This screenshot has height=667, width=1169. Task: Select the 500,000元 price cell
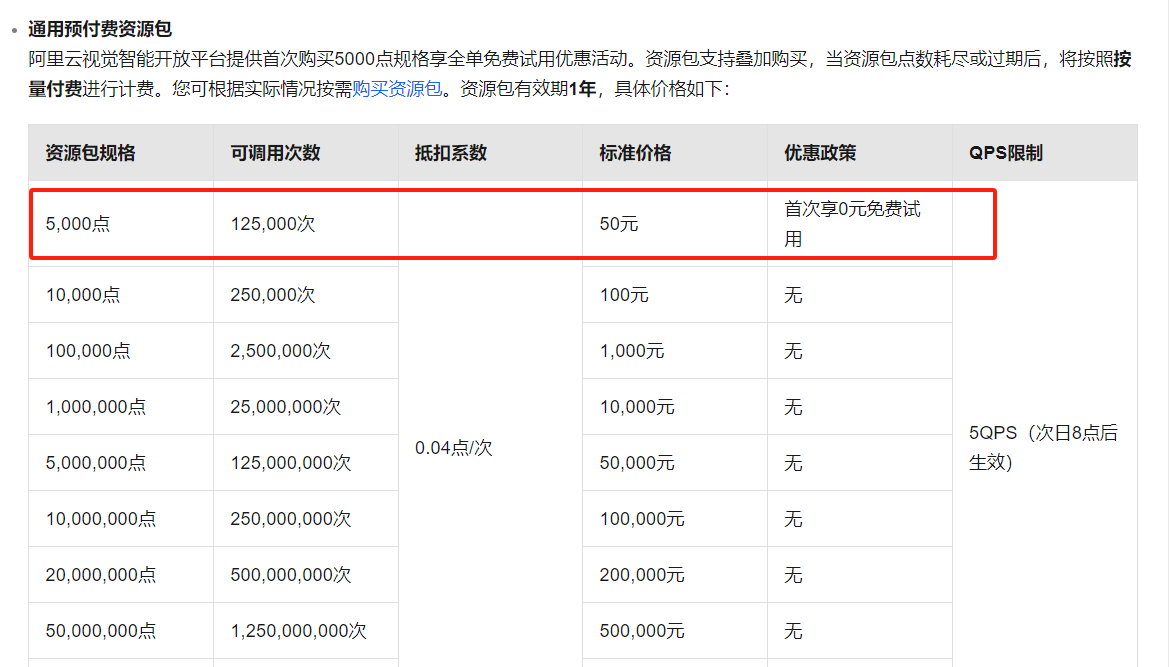(x=675, y=630)
